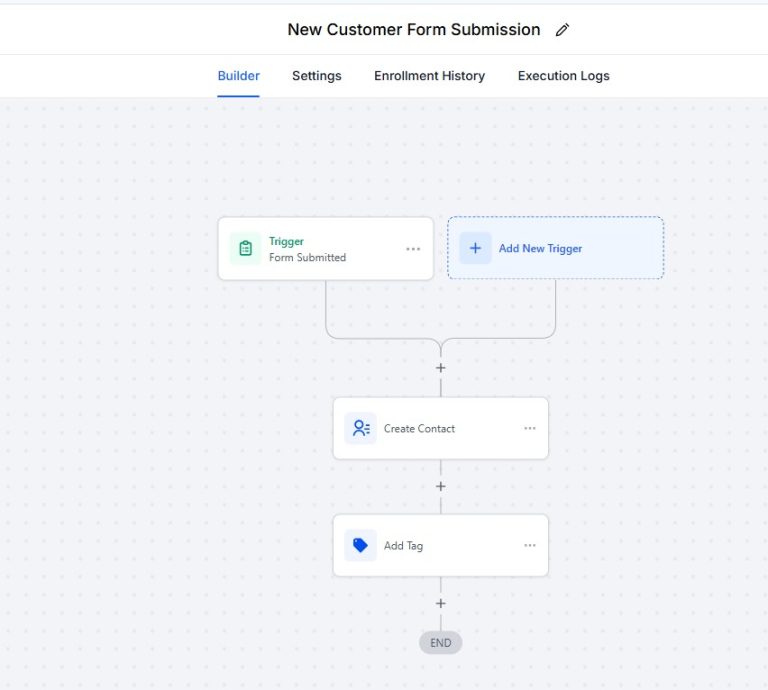
Task: Select the Form Submitted trigger text
Action: click(307, 257)
